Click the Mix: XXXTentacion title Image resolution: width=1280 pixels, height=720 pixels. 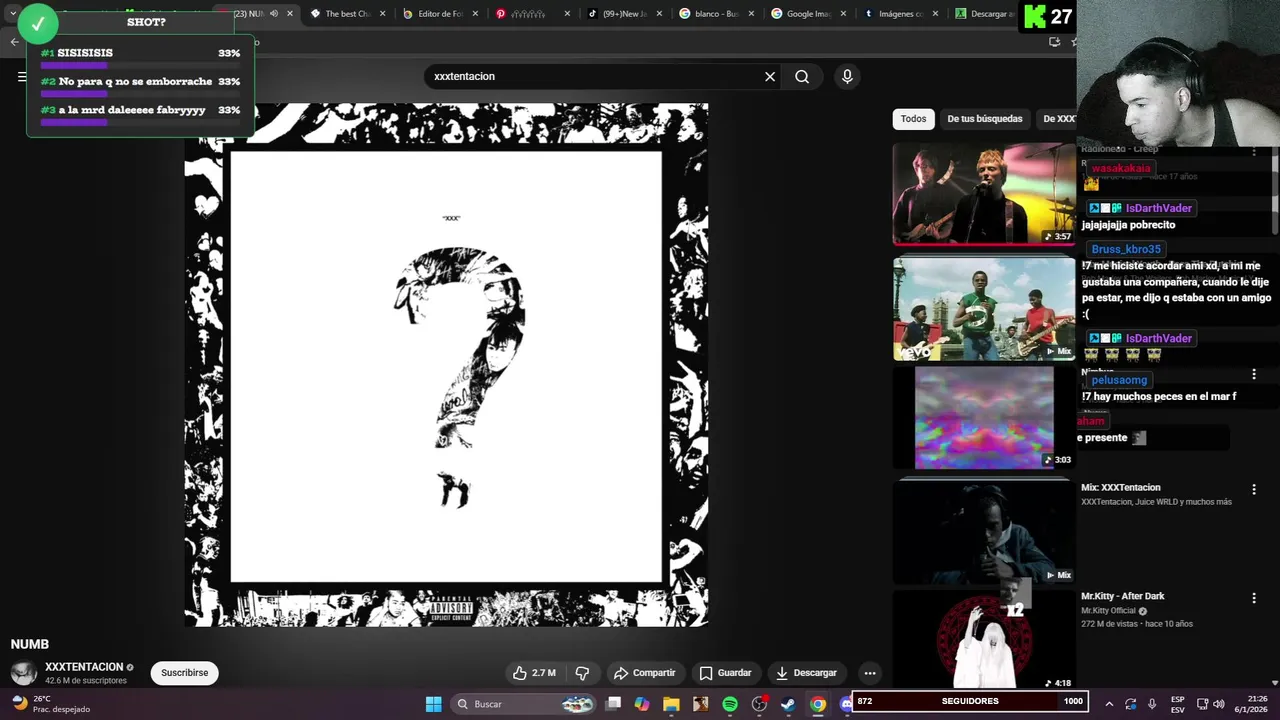click(1121, 488)
